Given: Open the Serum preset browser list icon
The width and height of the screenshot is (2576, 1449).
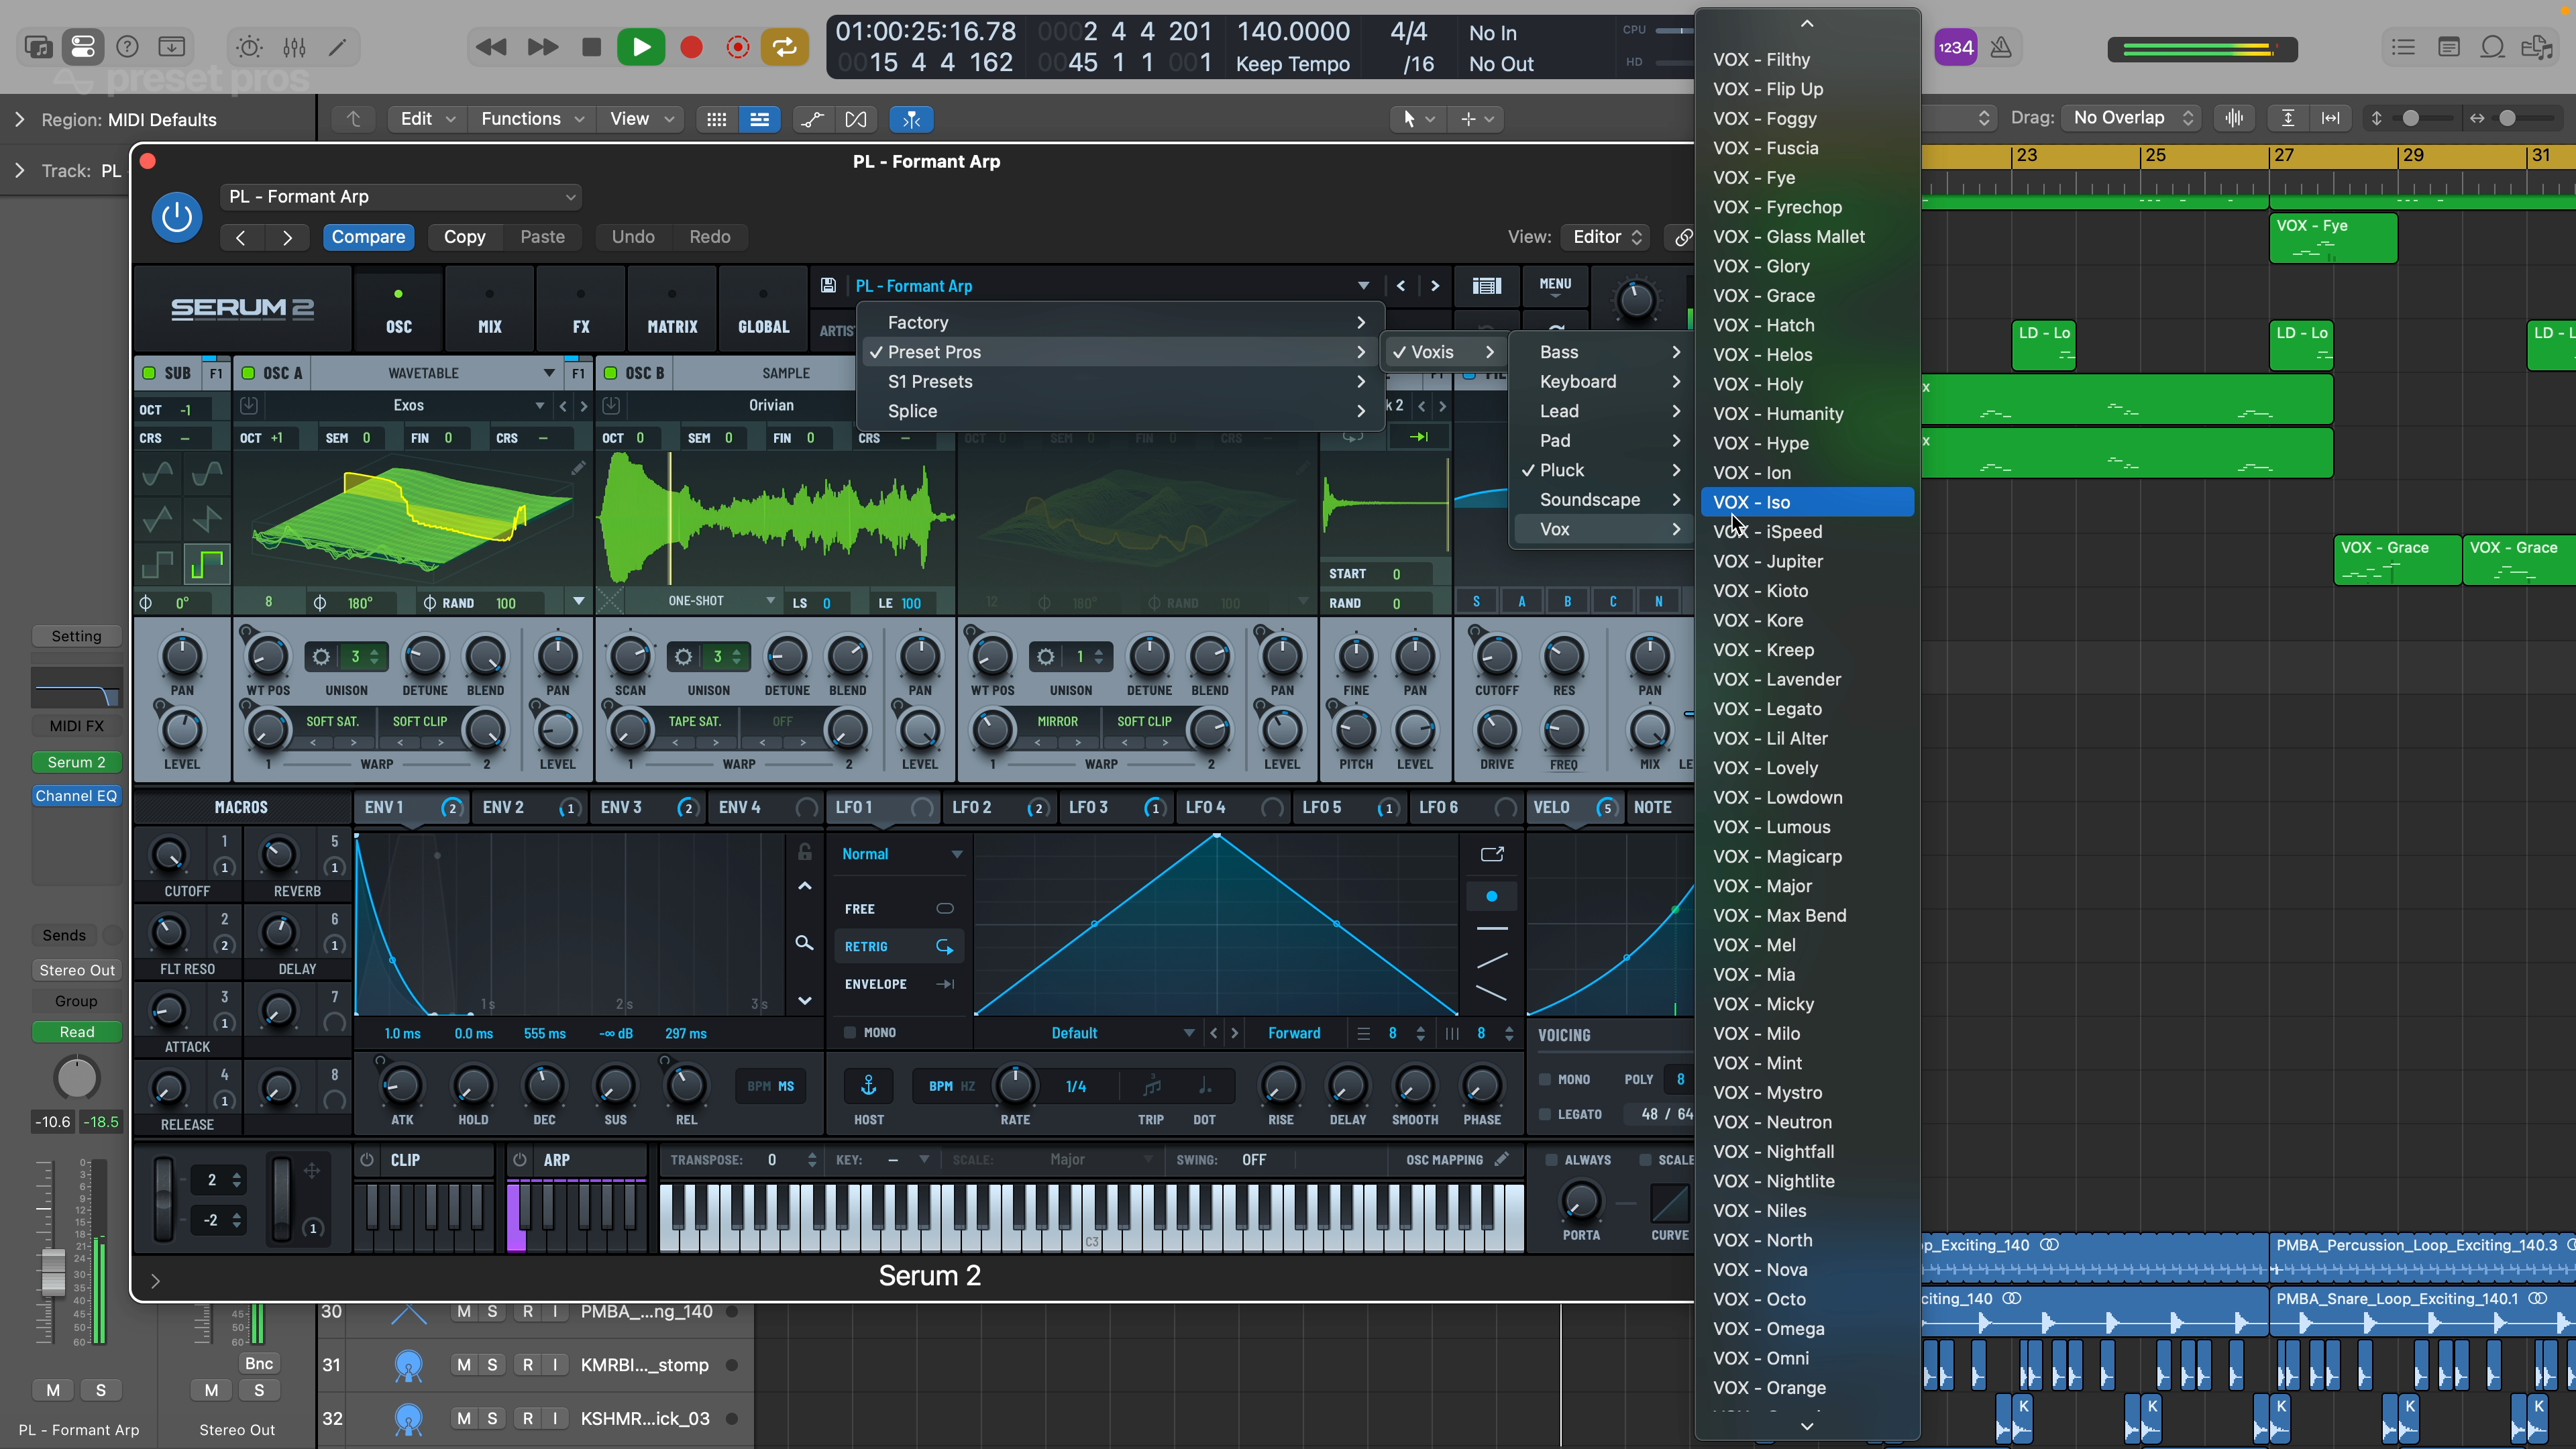Looking at the screenshot, I should [1487, 286].
